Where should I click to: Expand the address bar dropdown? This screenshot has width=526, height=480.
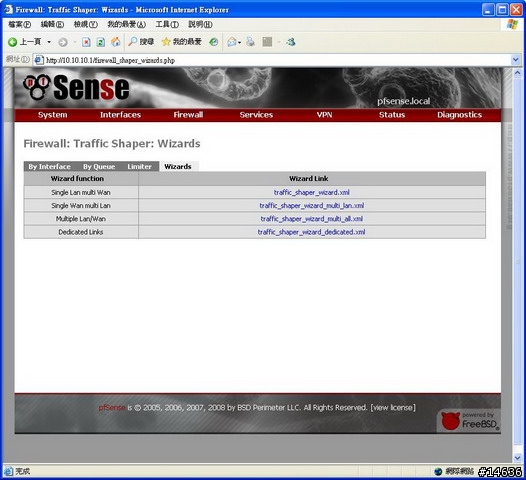point(516,60)
